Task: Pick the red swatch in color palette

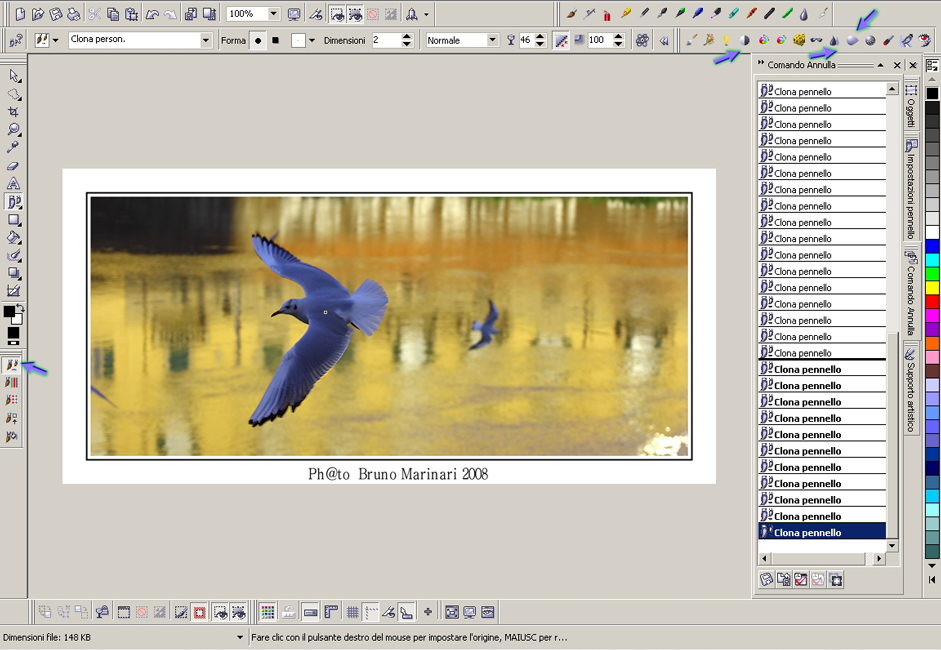Action: [x=932, y=301]
